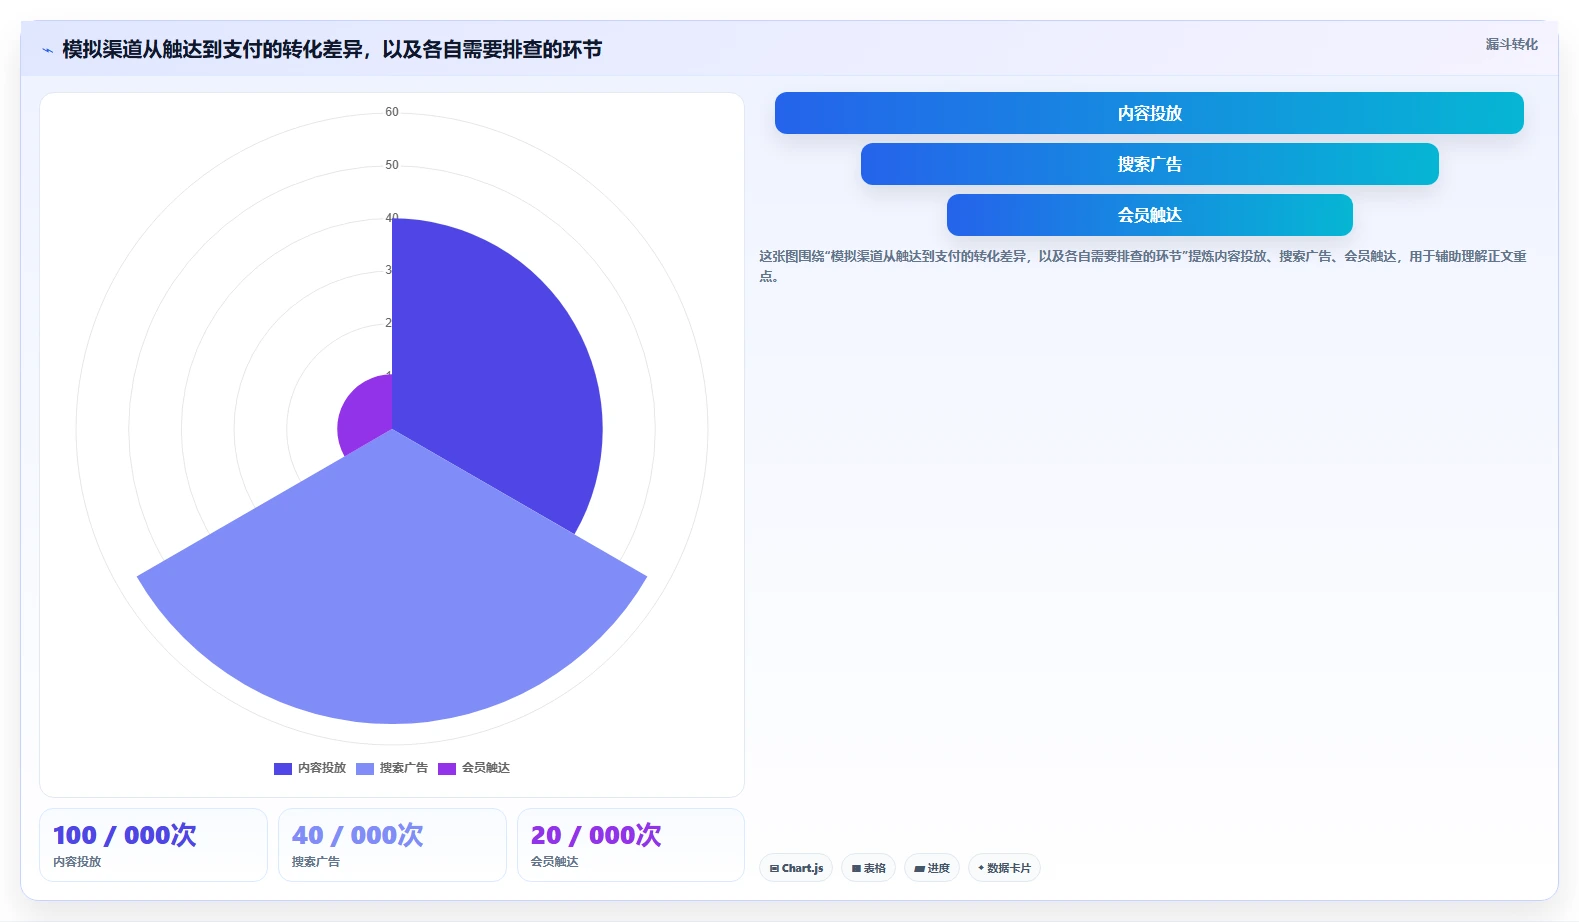Click the description paragraph starting 这张图围绕

1143,266
